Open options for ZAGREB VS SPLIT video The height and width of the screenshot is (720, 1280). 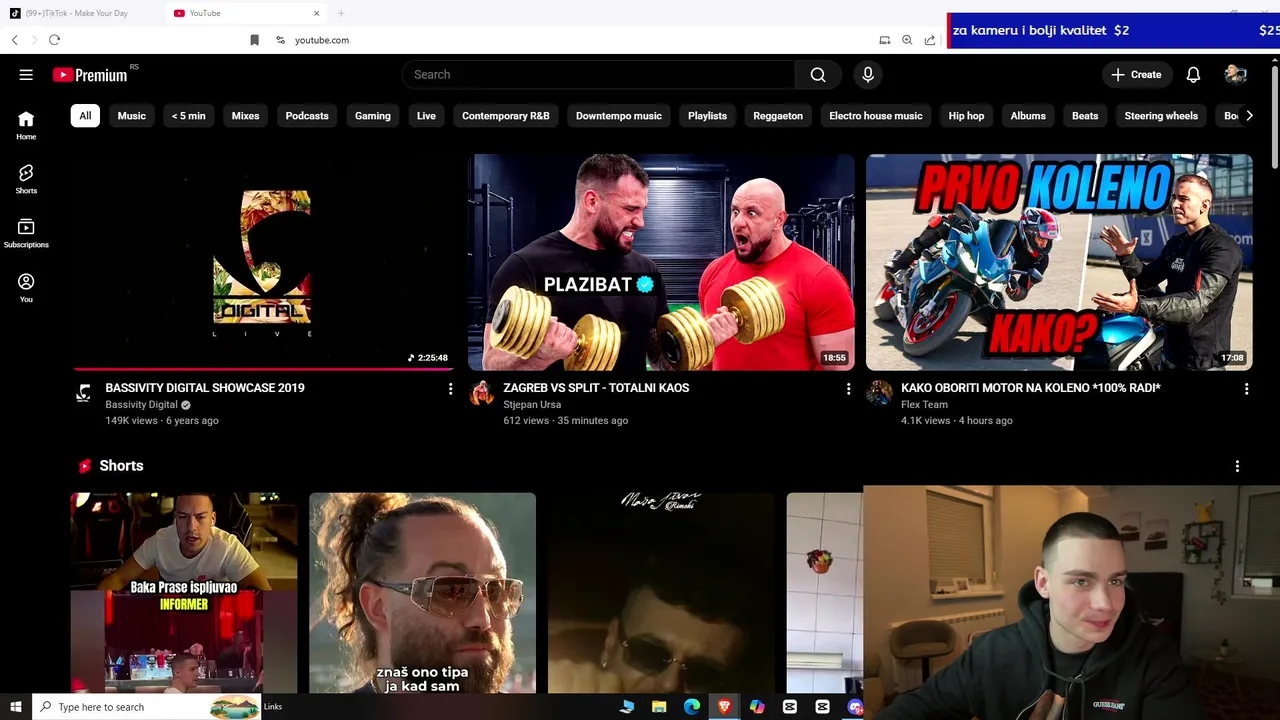pos(848,389)
